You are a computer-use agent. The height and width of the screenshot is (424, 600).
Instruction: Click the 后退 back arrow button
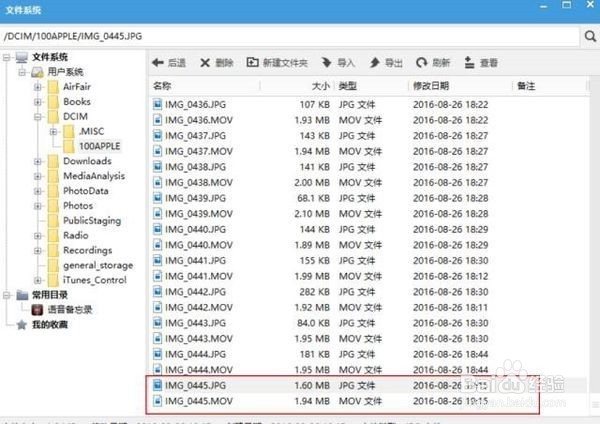[169, 63]
